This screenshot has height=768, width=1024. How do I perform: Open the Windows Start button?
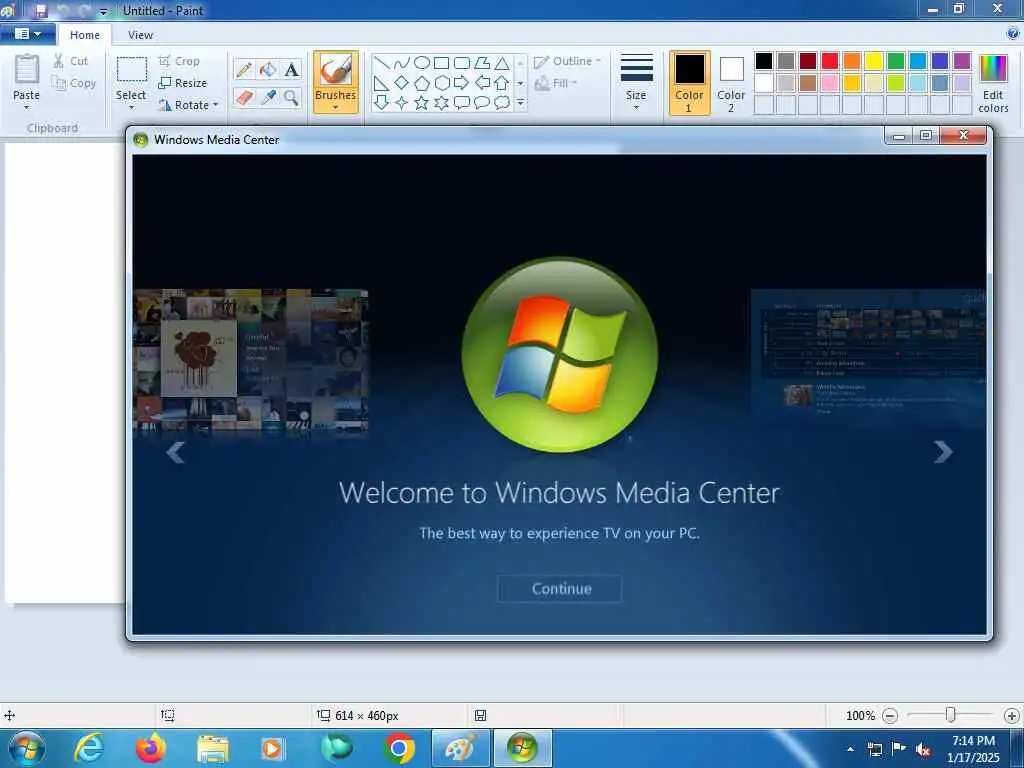(26, 748)
